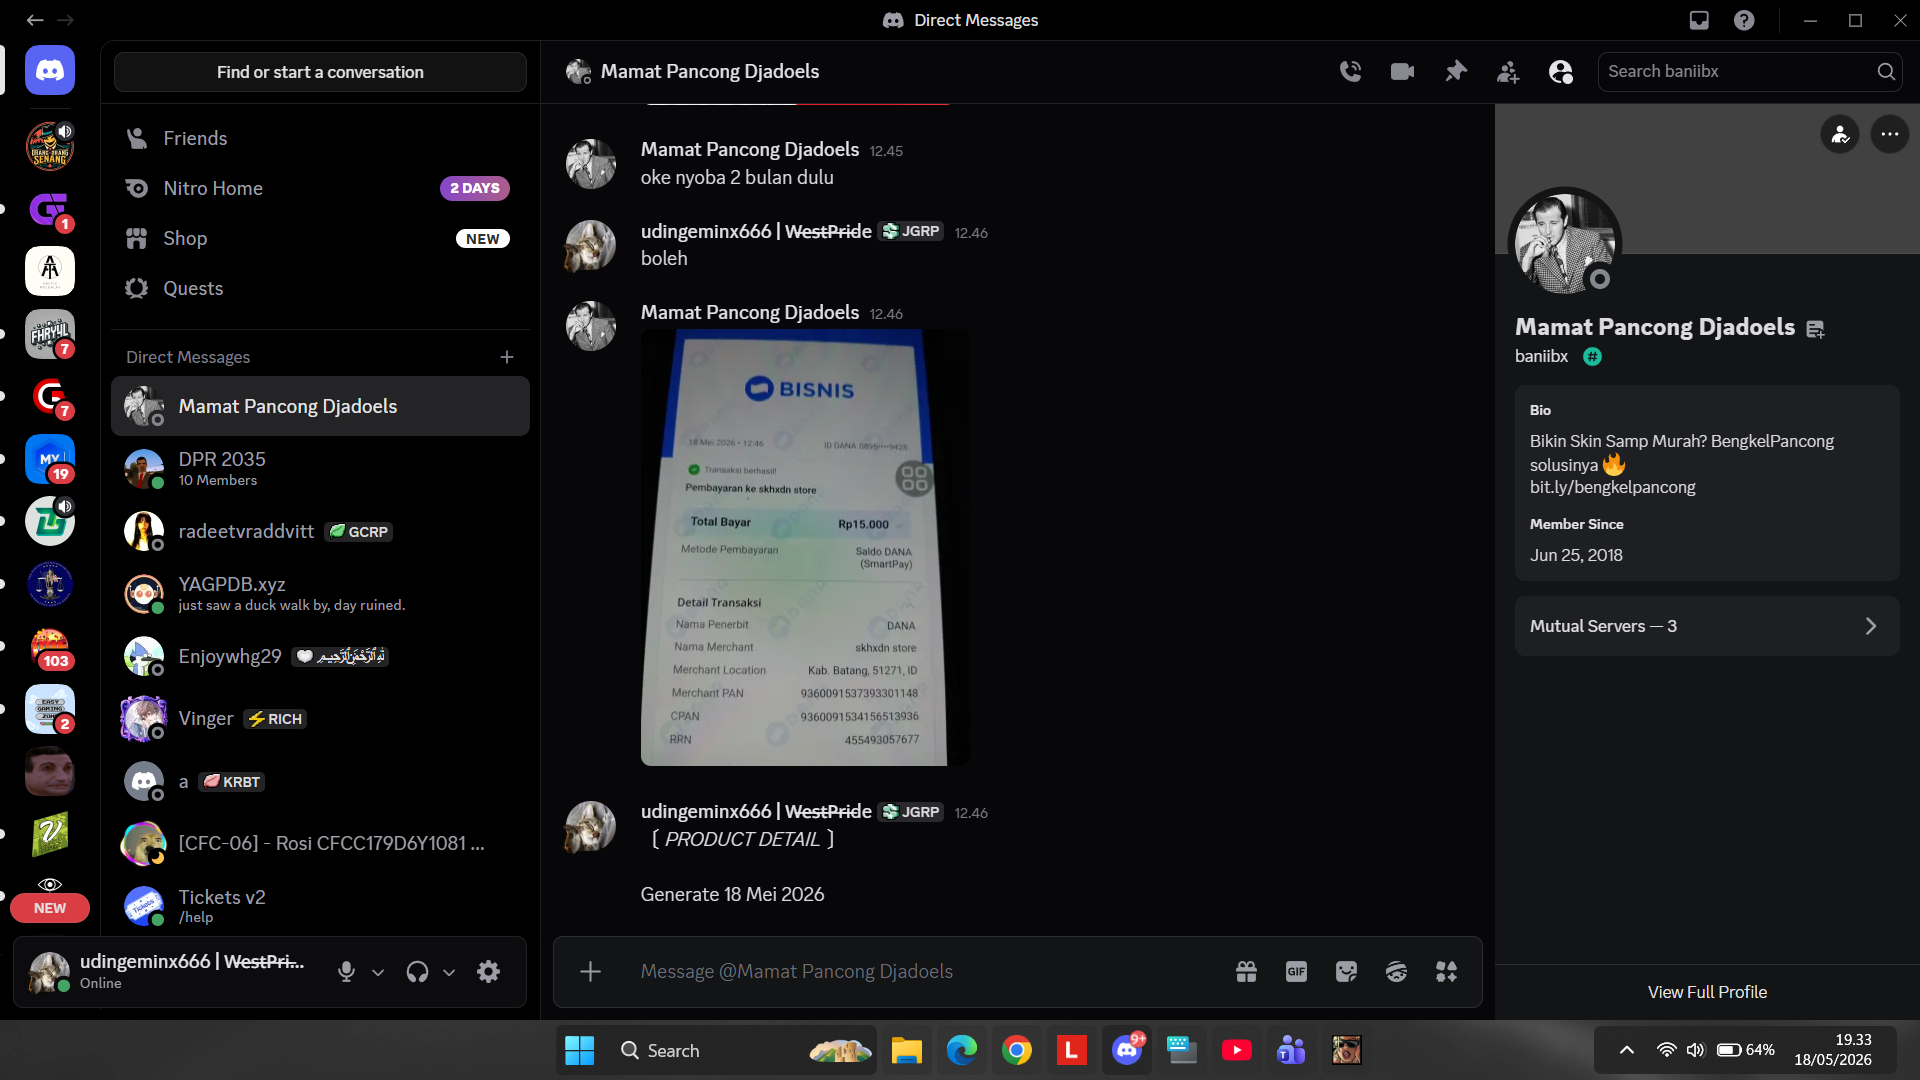Go to Discord home Direct Messages icon
The height and width of the screenshot is (1080, 1920).
click(50, 70)
